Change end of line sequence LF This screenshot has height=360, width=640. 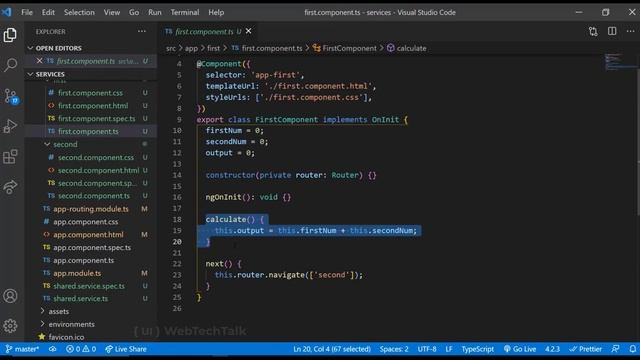449,349
